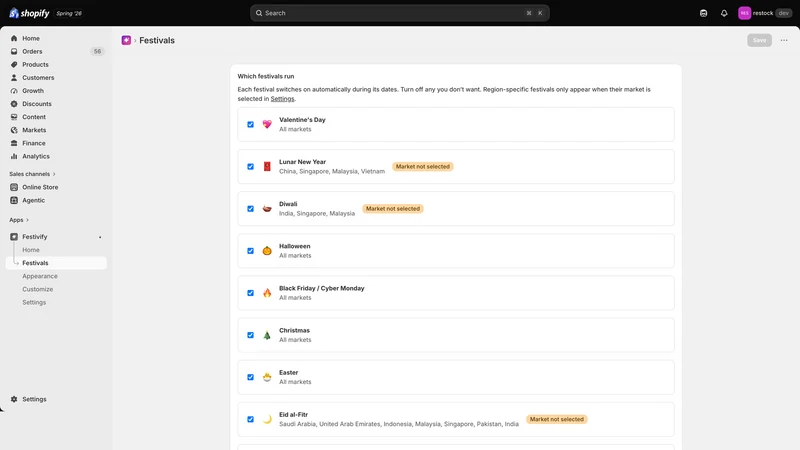Click 'China, Singapore, Malaysia, Vietnam' text
The image size is (800, 450).
(x=332, y=171)
